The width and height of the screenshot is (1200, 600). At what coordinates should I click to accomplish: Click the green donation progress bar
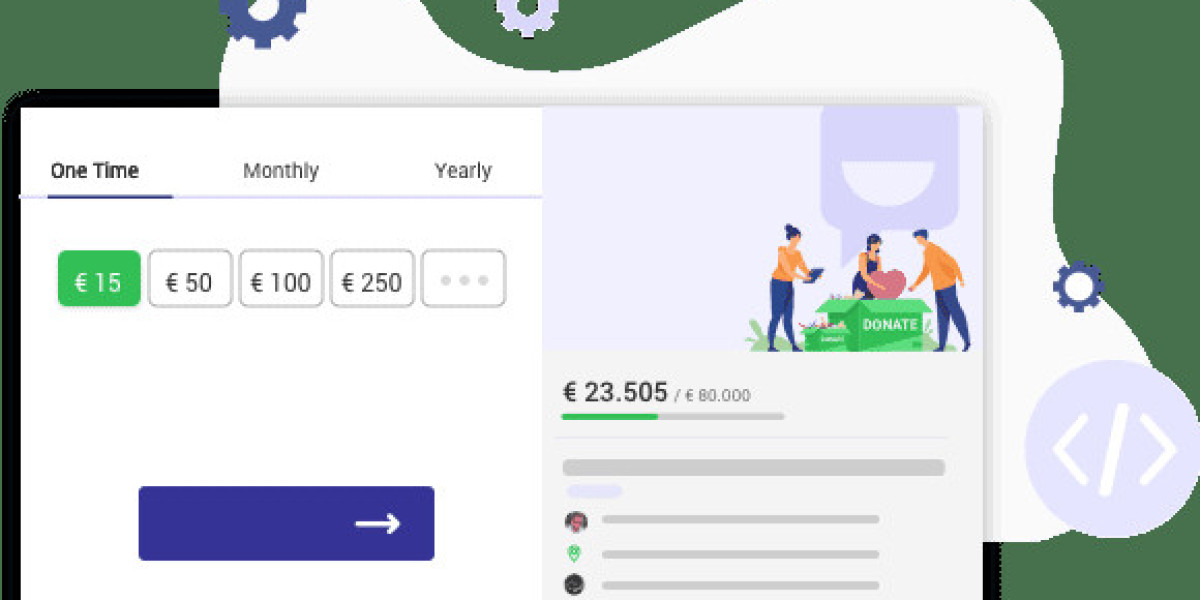coord(610,416)
